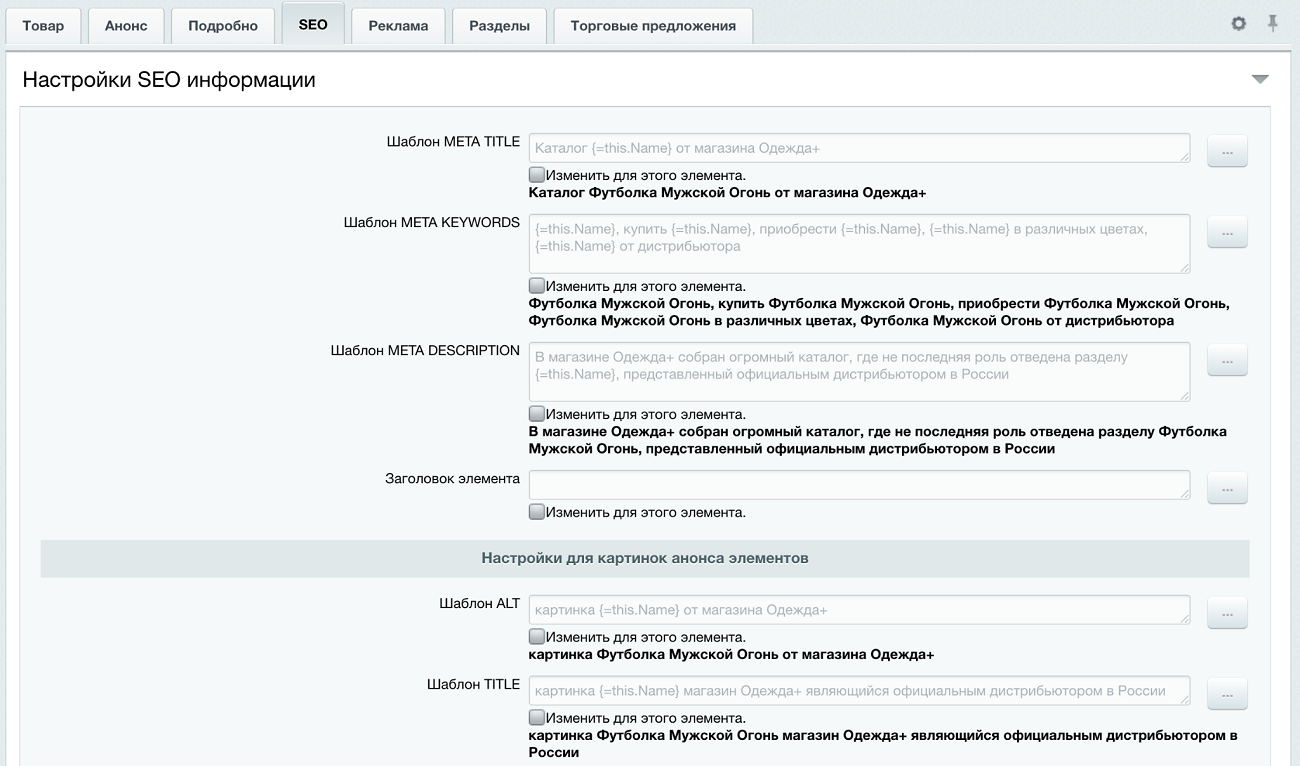Open template editor for Шаблон TITLE
Image resolution: width=1300 pixels, height=766 pixels.
[x=1227, y=694]
